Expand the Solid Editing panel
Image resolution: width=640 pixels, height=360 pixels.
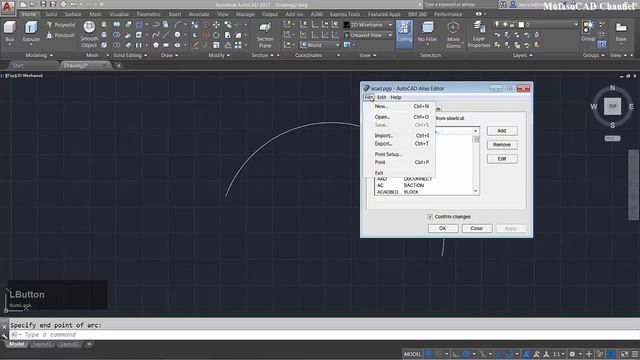(130, 55)
